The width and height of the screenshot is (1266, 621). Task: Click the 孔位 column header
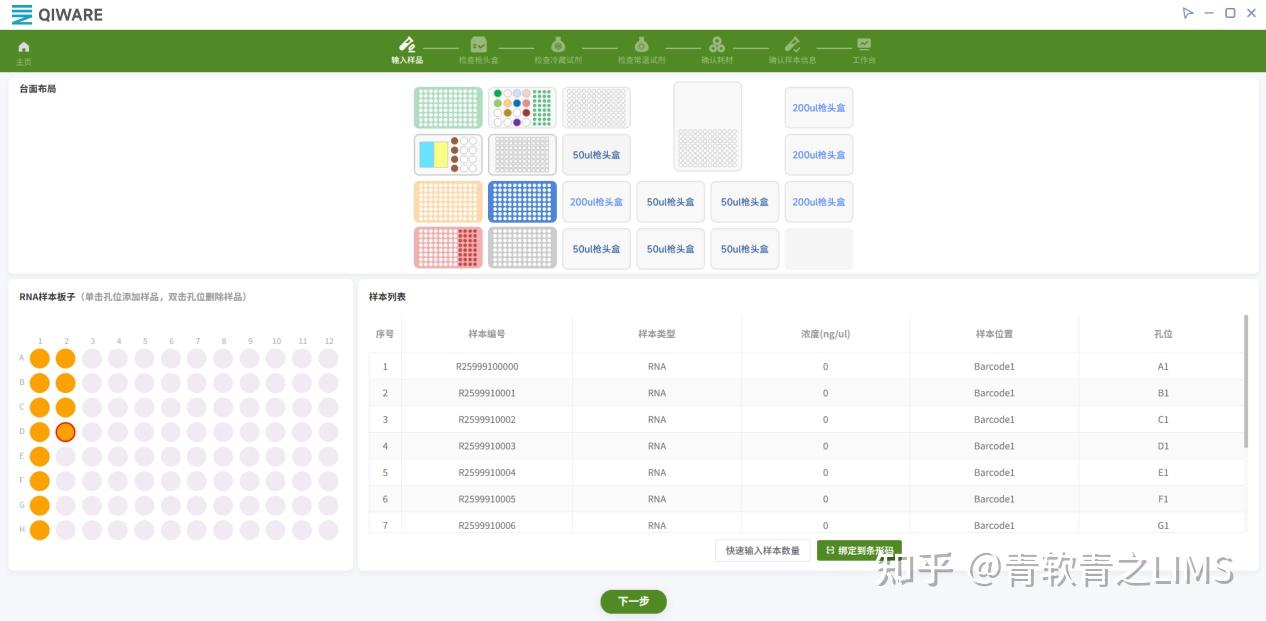tap(1163, 334)
